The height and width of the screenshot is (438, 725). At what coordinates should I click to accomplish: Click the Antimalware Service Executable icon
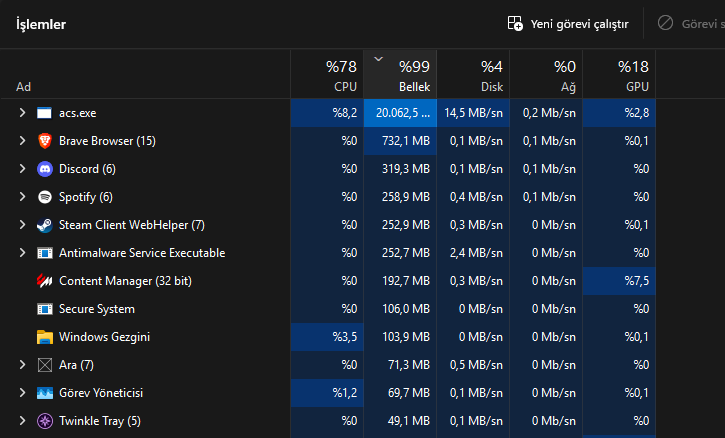44,253
